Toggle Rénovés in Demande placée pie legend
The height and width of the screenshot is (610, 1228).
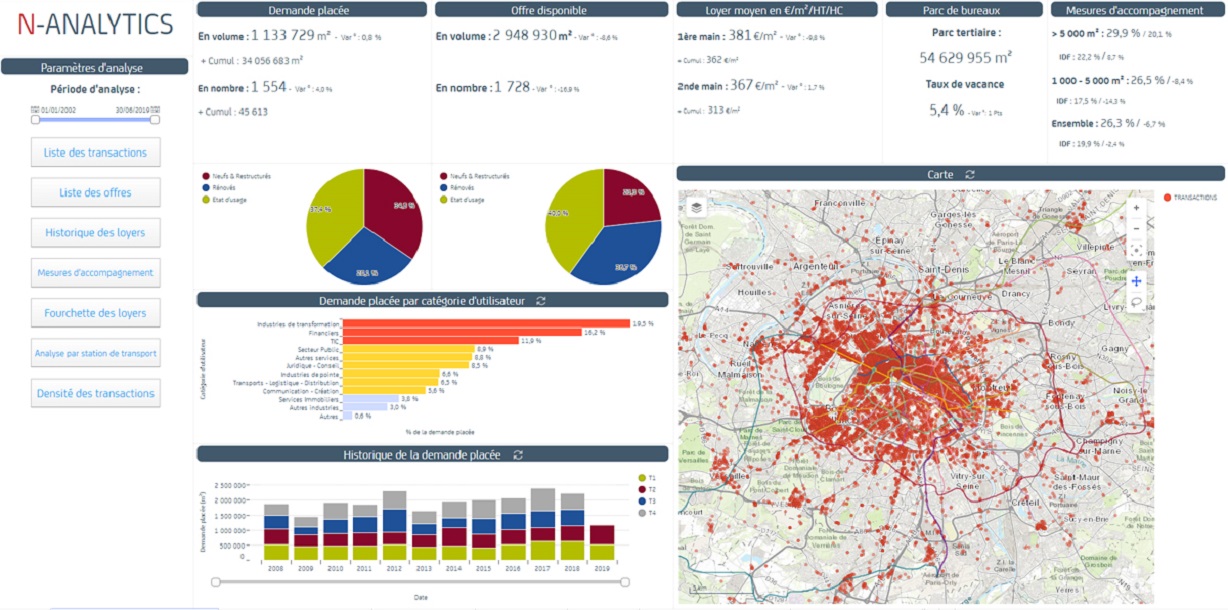pyautogui.click(x=206, y=188)
